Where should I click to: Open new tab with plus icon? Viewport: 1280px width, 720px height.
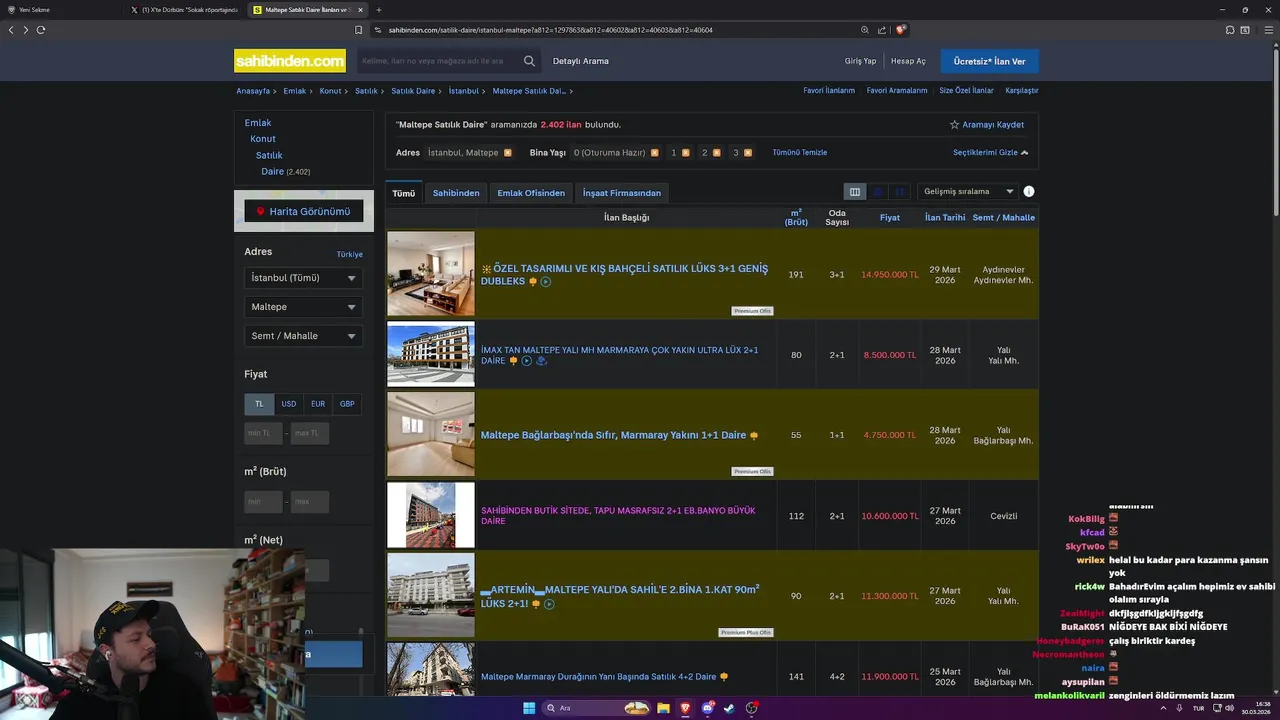pyautogui.click(x=378, y=10)
